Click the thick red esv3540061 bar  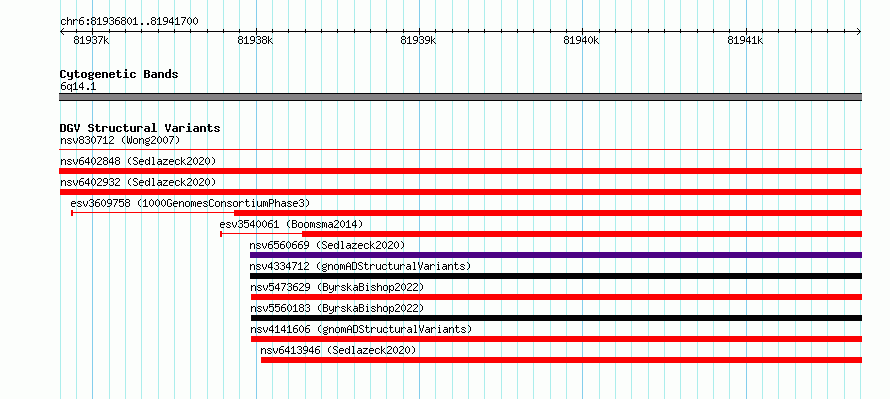click(x=582, y=234)
